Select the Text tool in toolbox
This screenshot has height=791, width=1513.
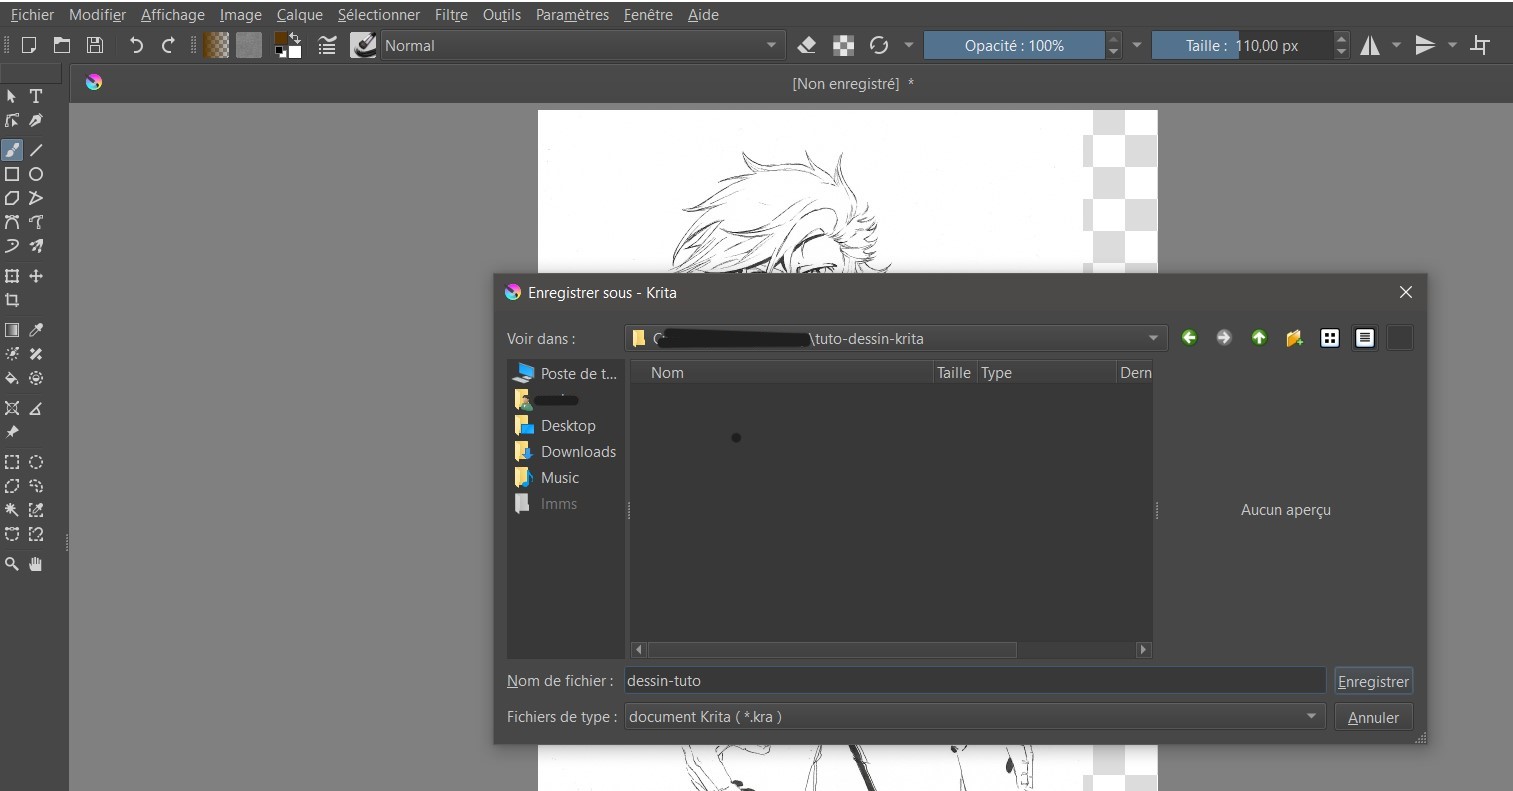point(36,96)
